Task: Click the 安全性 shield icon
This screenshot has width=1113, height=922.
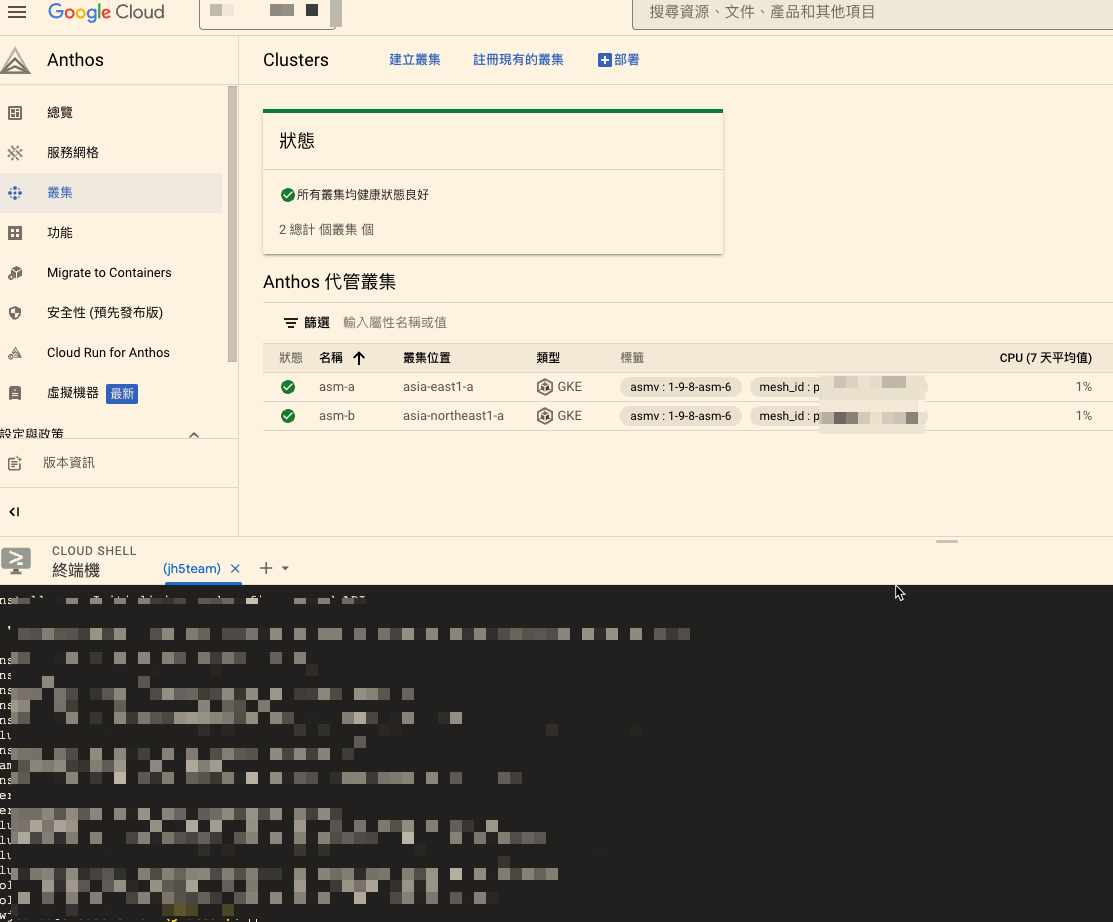Action: [x=15, y=313]
